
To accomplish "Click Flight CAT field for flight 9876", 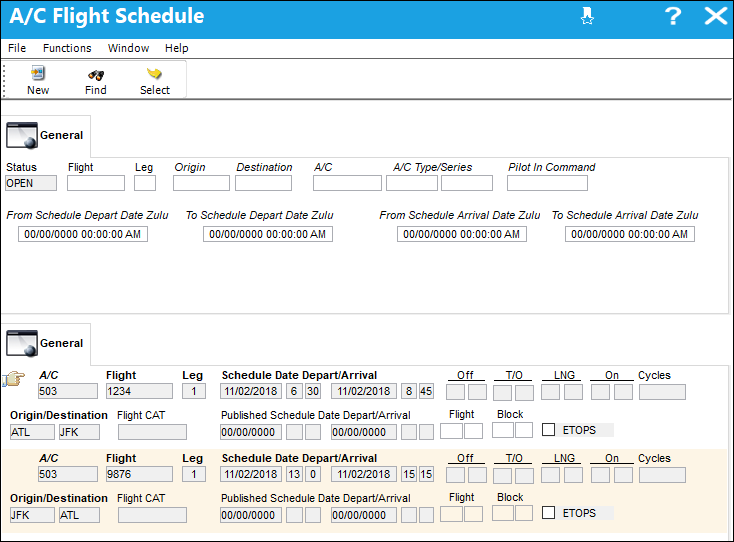I will click(152, 515).
